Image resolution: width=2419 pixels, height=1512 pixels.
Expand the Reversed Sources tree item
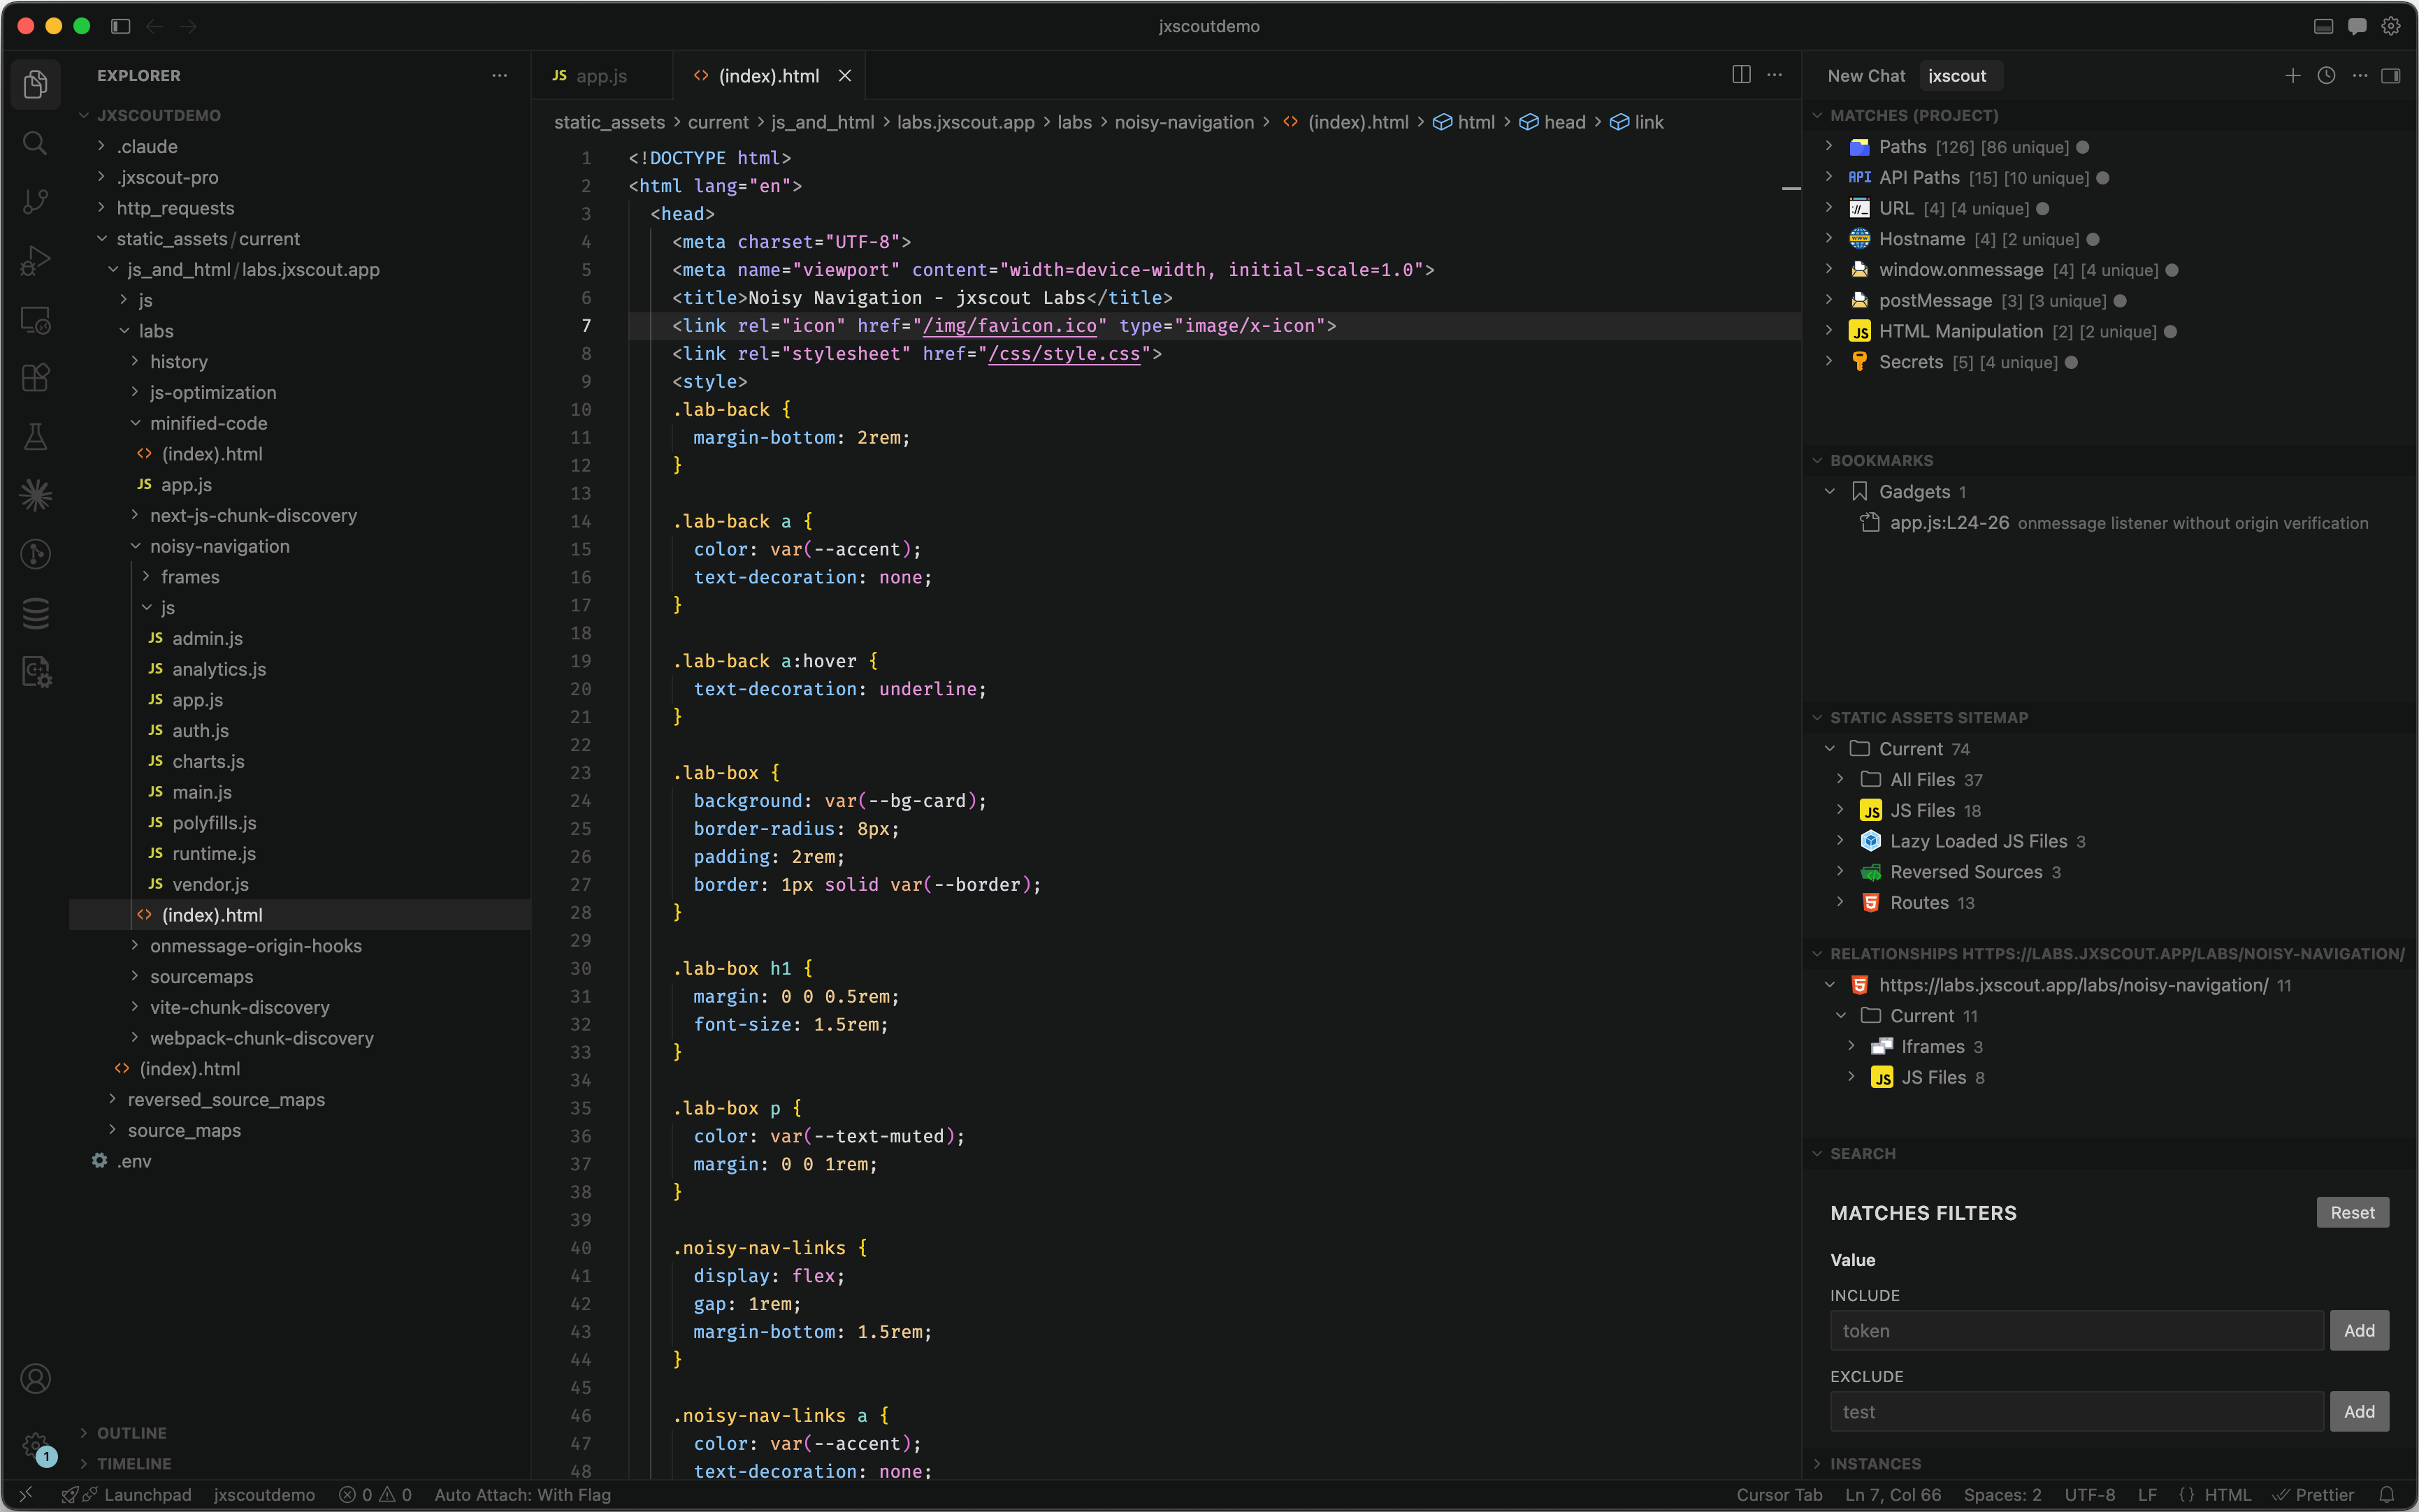[x=1843, y=871]
